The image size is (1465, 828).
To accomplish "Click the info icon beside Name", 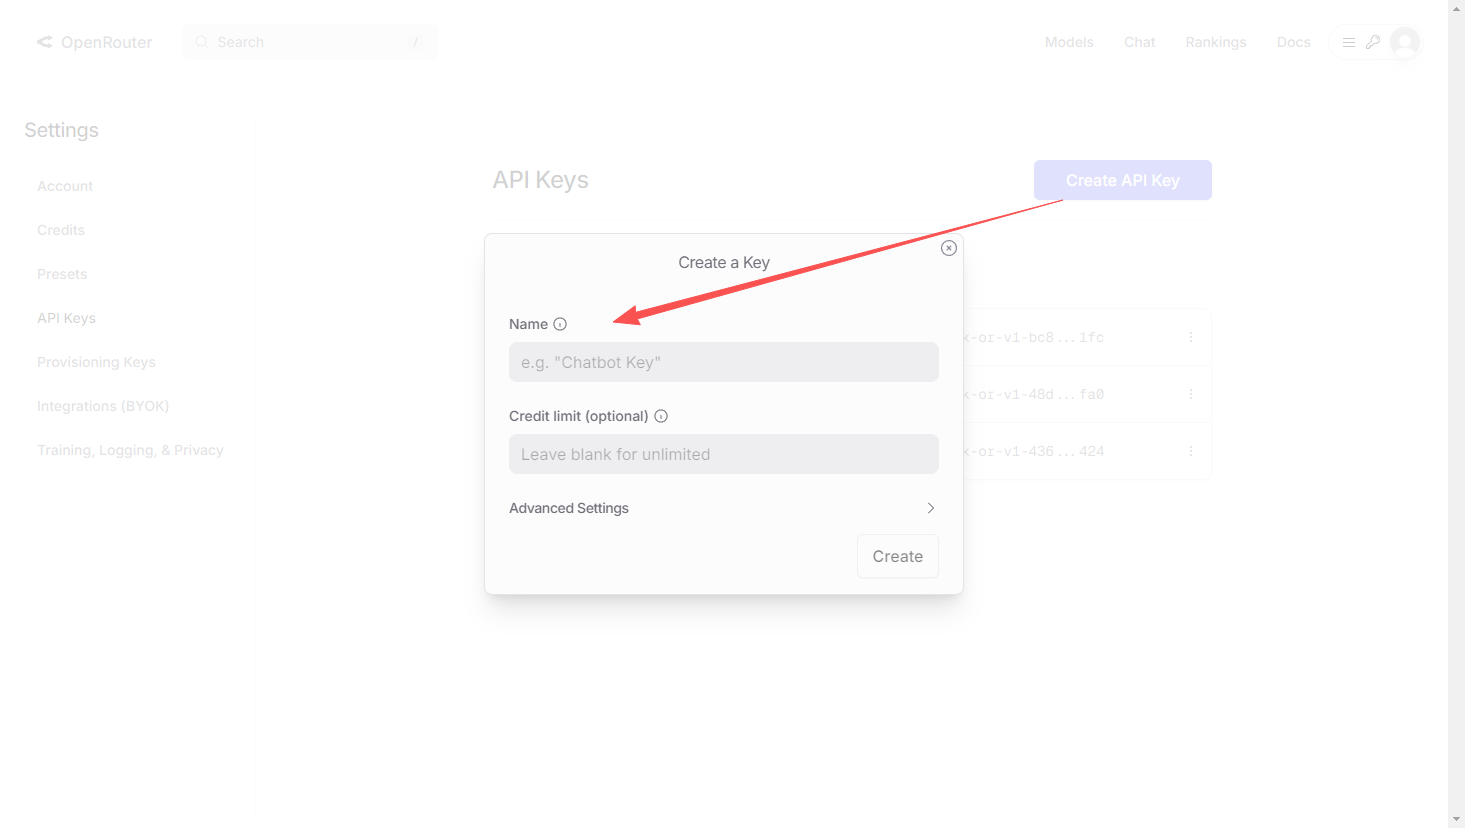I will tap(560, 324).
